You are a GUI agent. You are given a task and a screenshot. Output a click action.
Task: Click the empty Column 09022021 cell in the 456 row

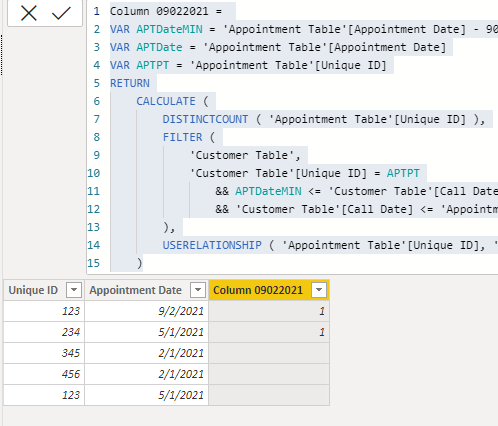(269, 374)
